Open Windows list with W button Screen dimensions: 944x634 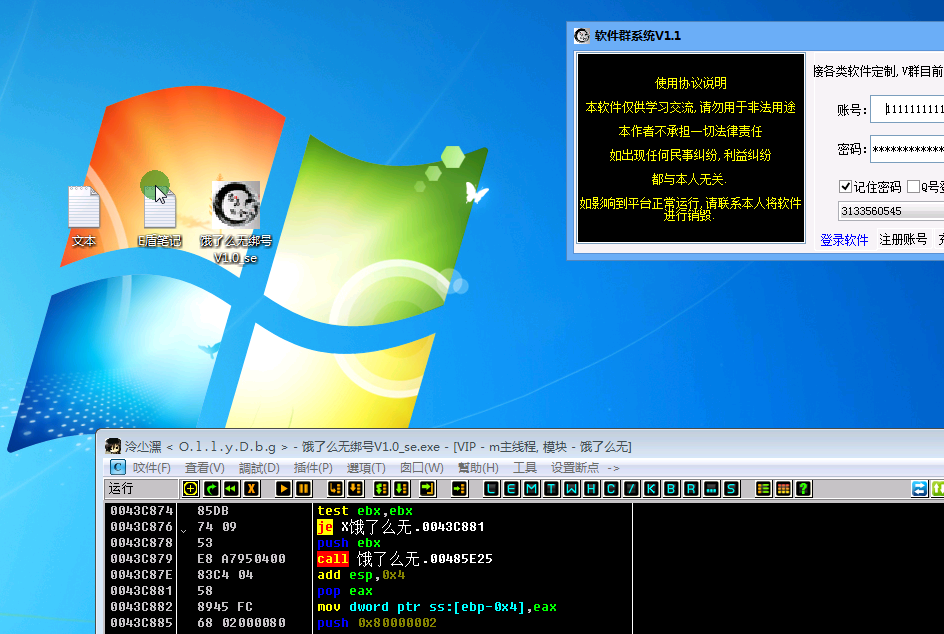coord(571,489)
